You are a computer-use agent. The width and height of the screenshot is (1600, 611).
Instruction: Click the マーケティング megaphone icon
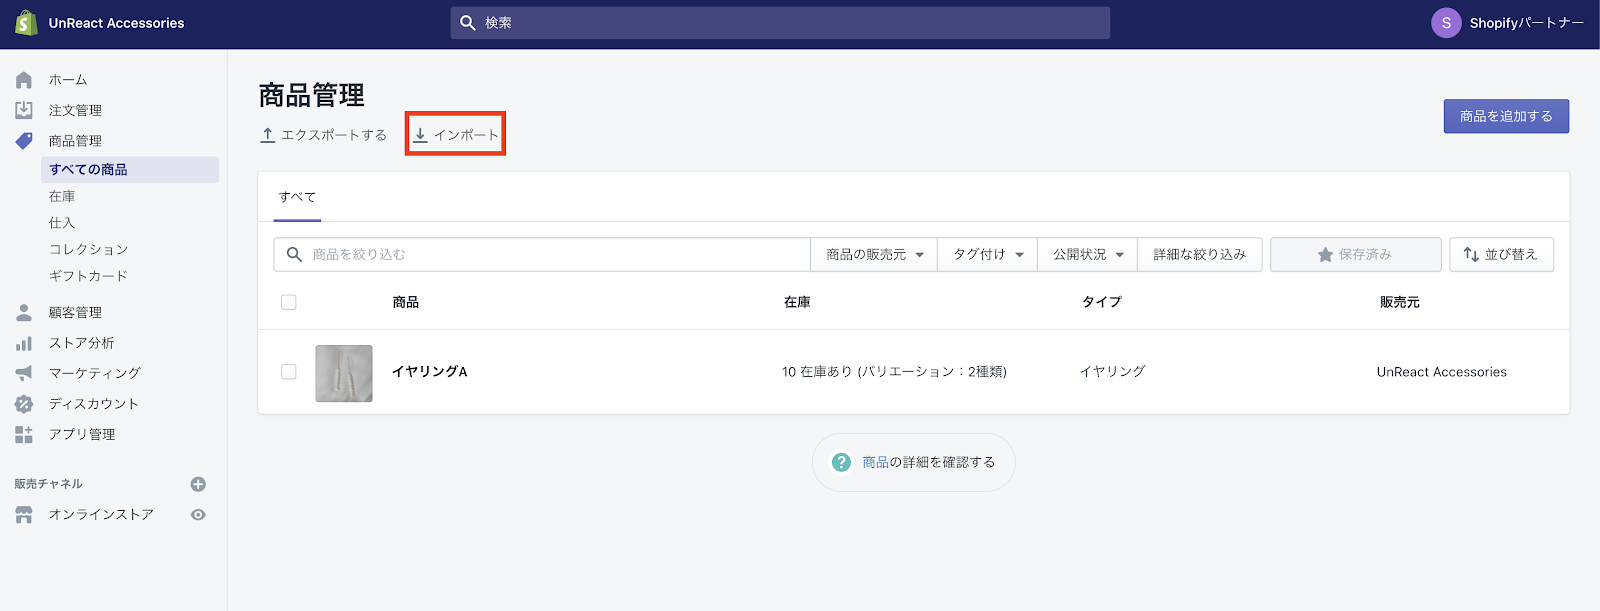coord(24,373)
